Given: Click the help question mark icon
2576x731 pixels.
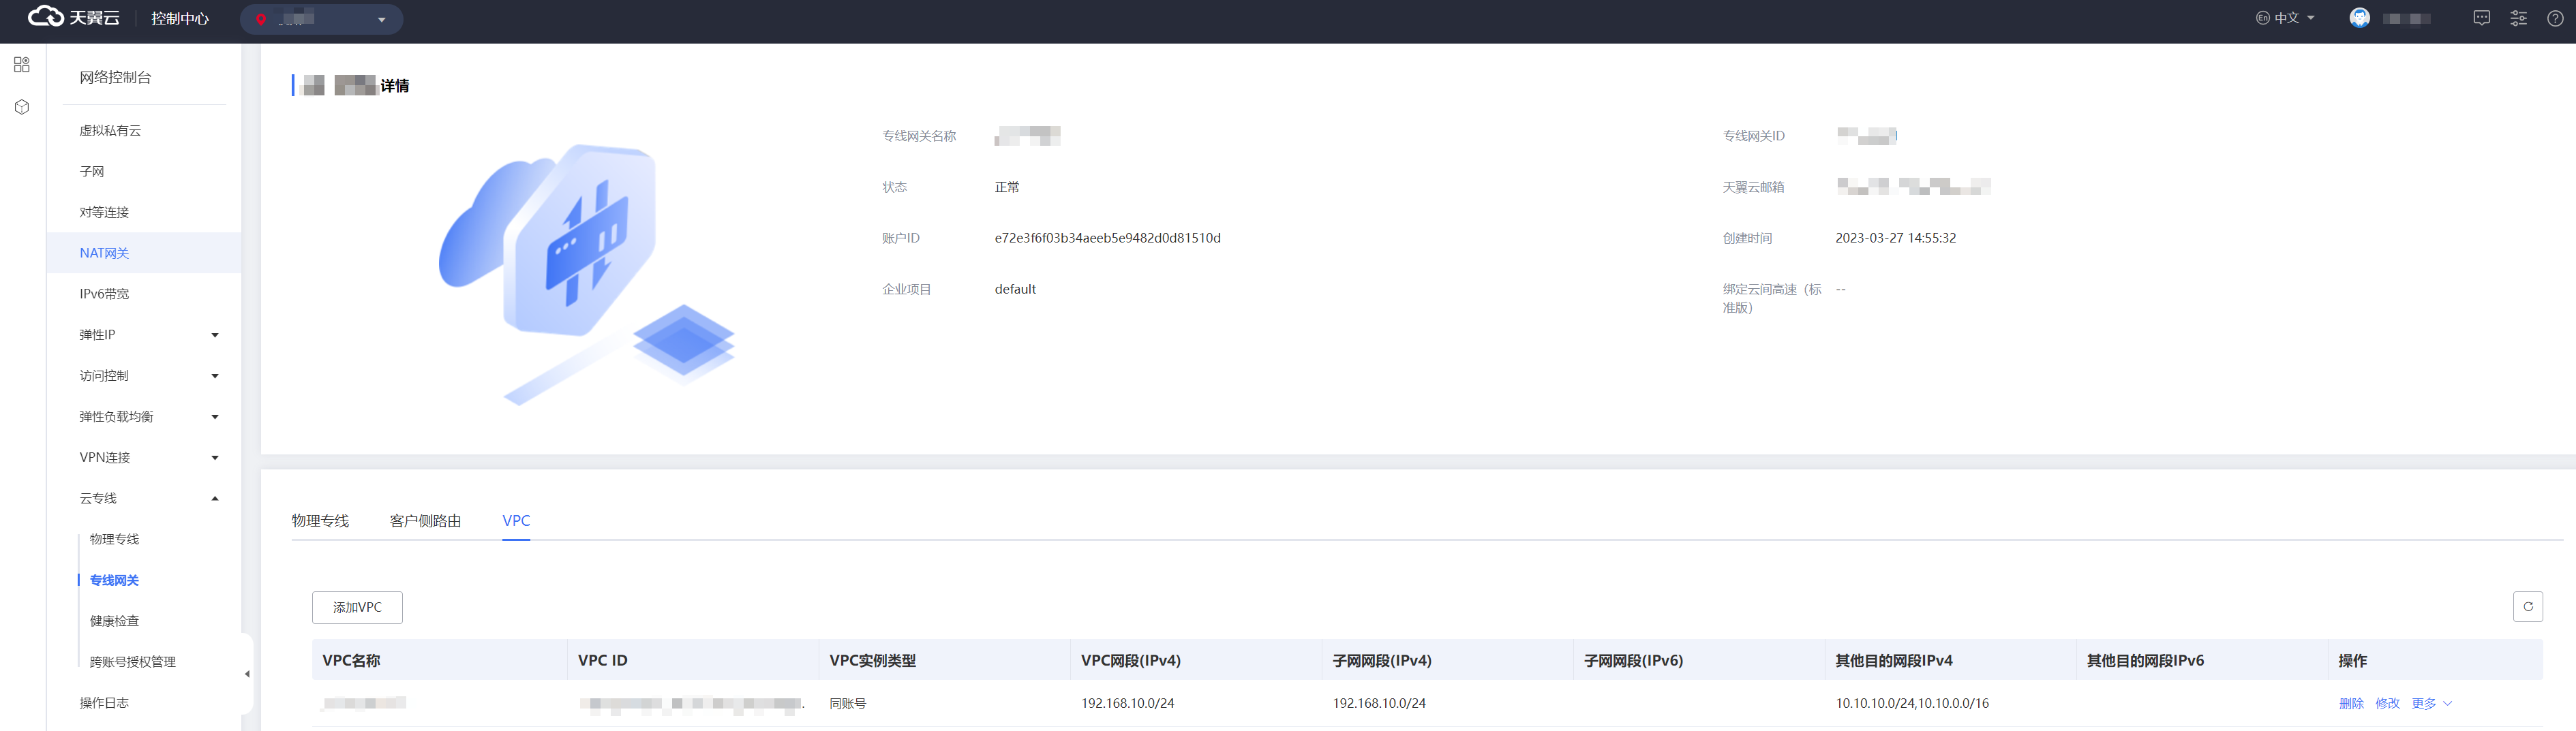Looking at the screenshot, I should (2555, 18).
